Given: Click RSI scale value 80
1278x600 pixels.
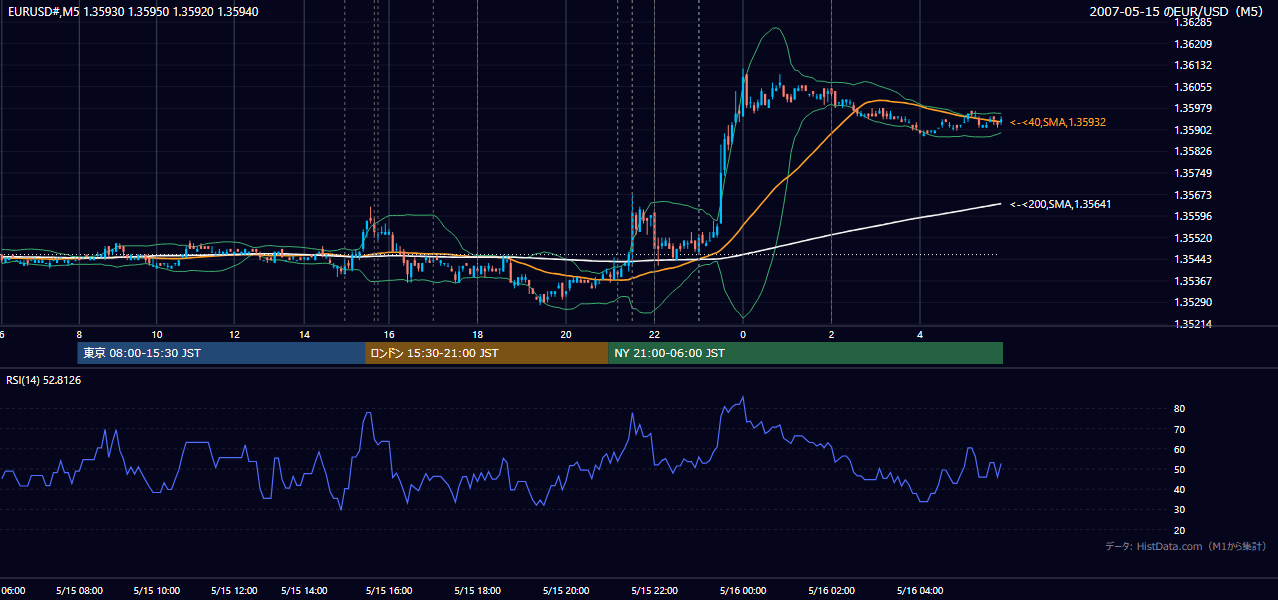Looking at the screenshot, I should [1179, 409].
